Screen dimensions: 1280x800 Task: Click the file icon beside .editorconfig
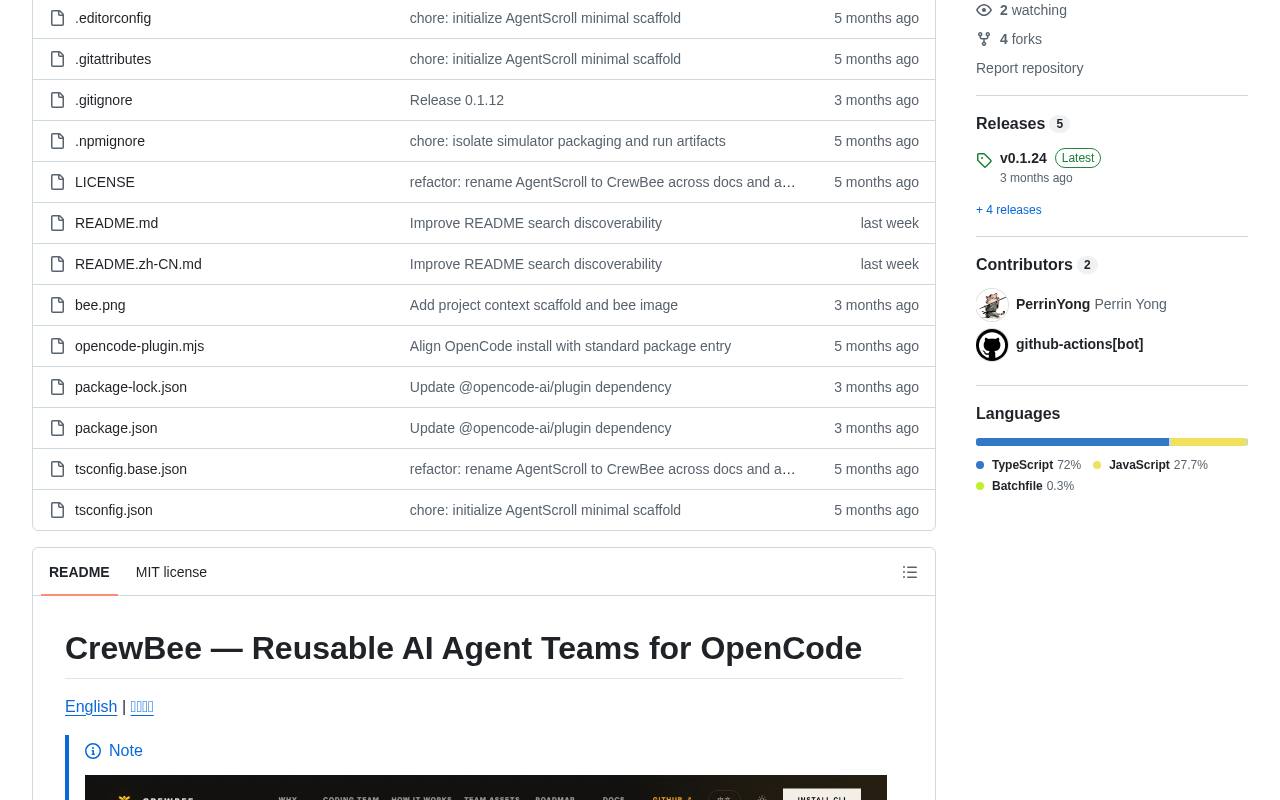tap(57, 18)
